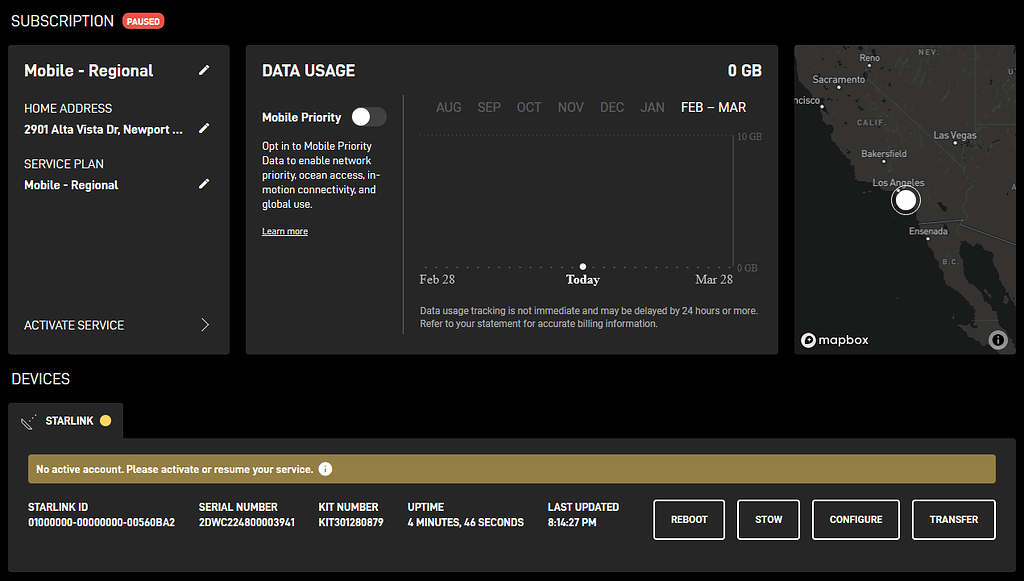
Task: Click Los Angeles label on the map
Action: tap(899, 183)
